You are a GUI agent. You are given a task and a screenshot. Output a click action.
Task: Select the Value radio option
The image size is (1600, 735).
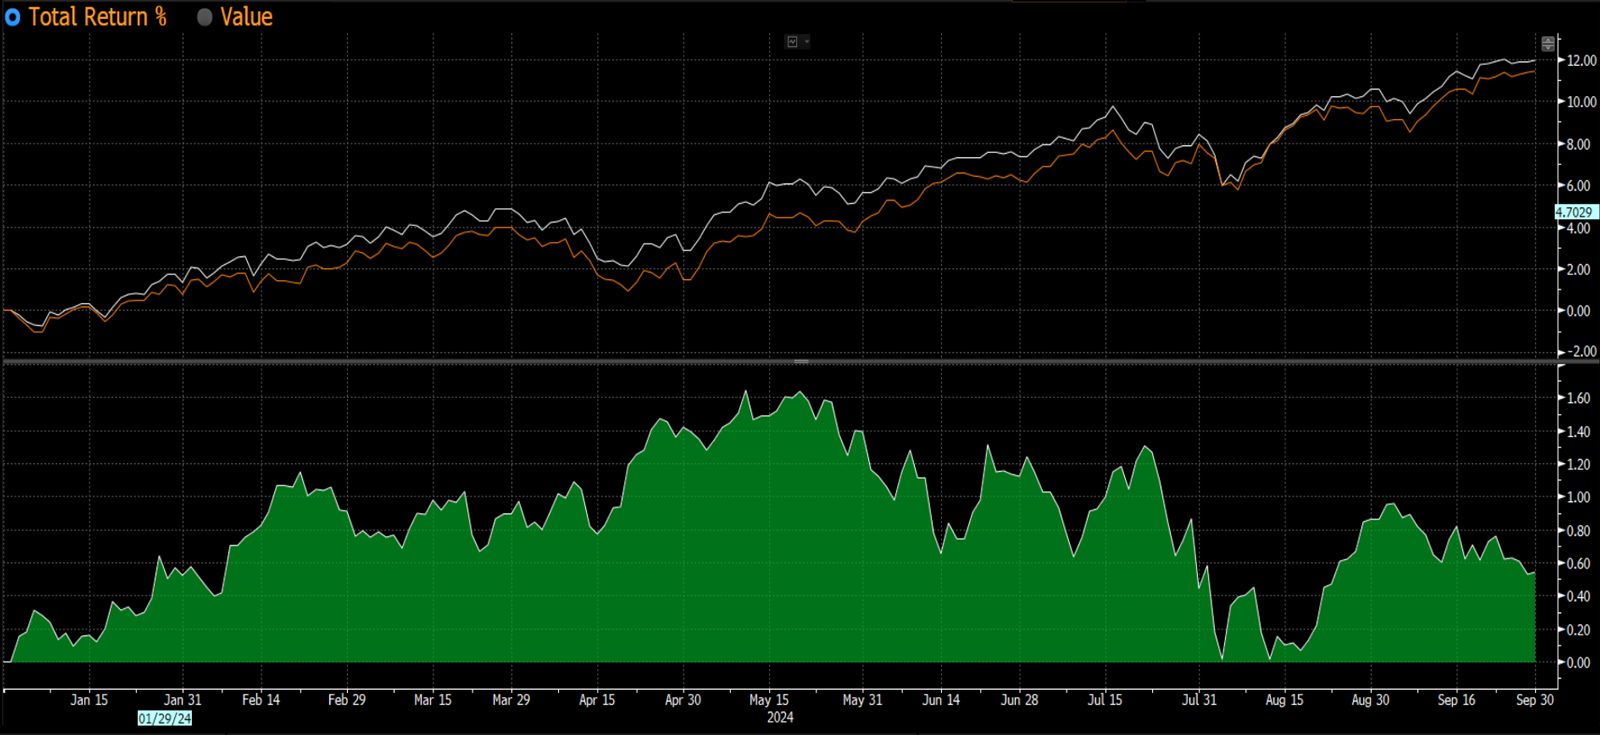tap(205, 17)
